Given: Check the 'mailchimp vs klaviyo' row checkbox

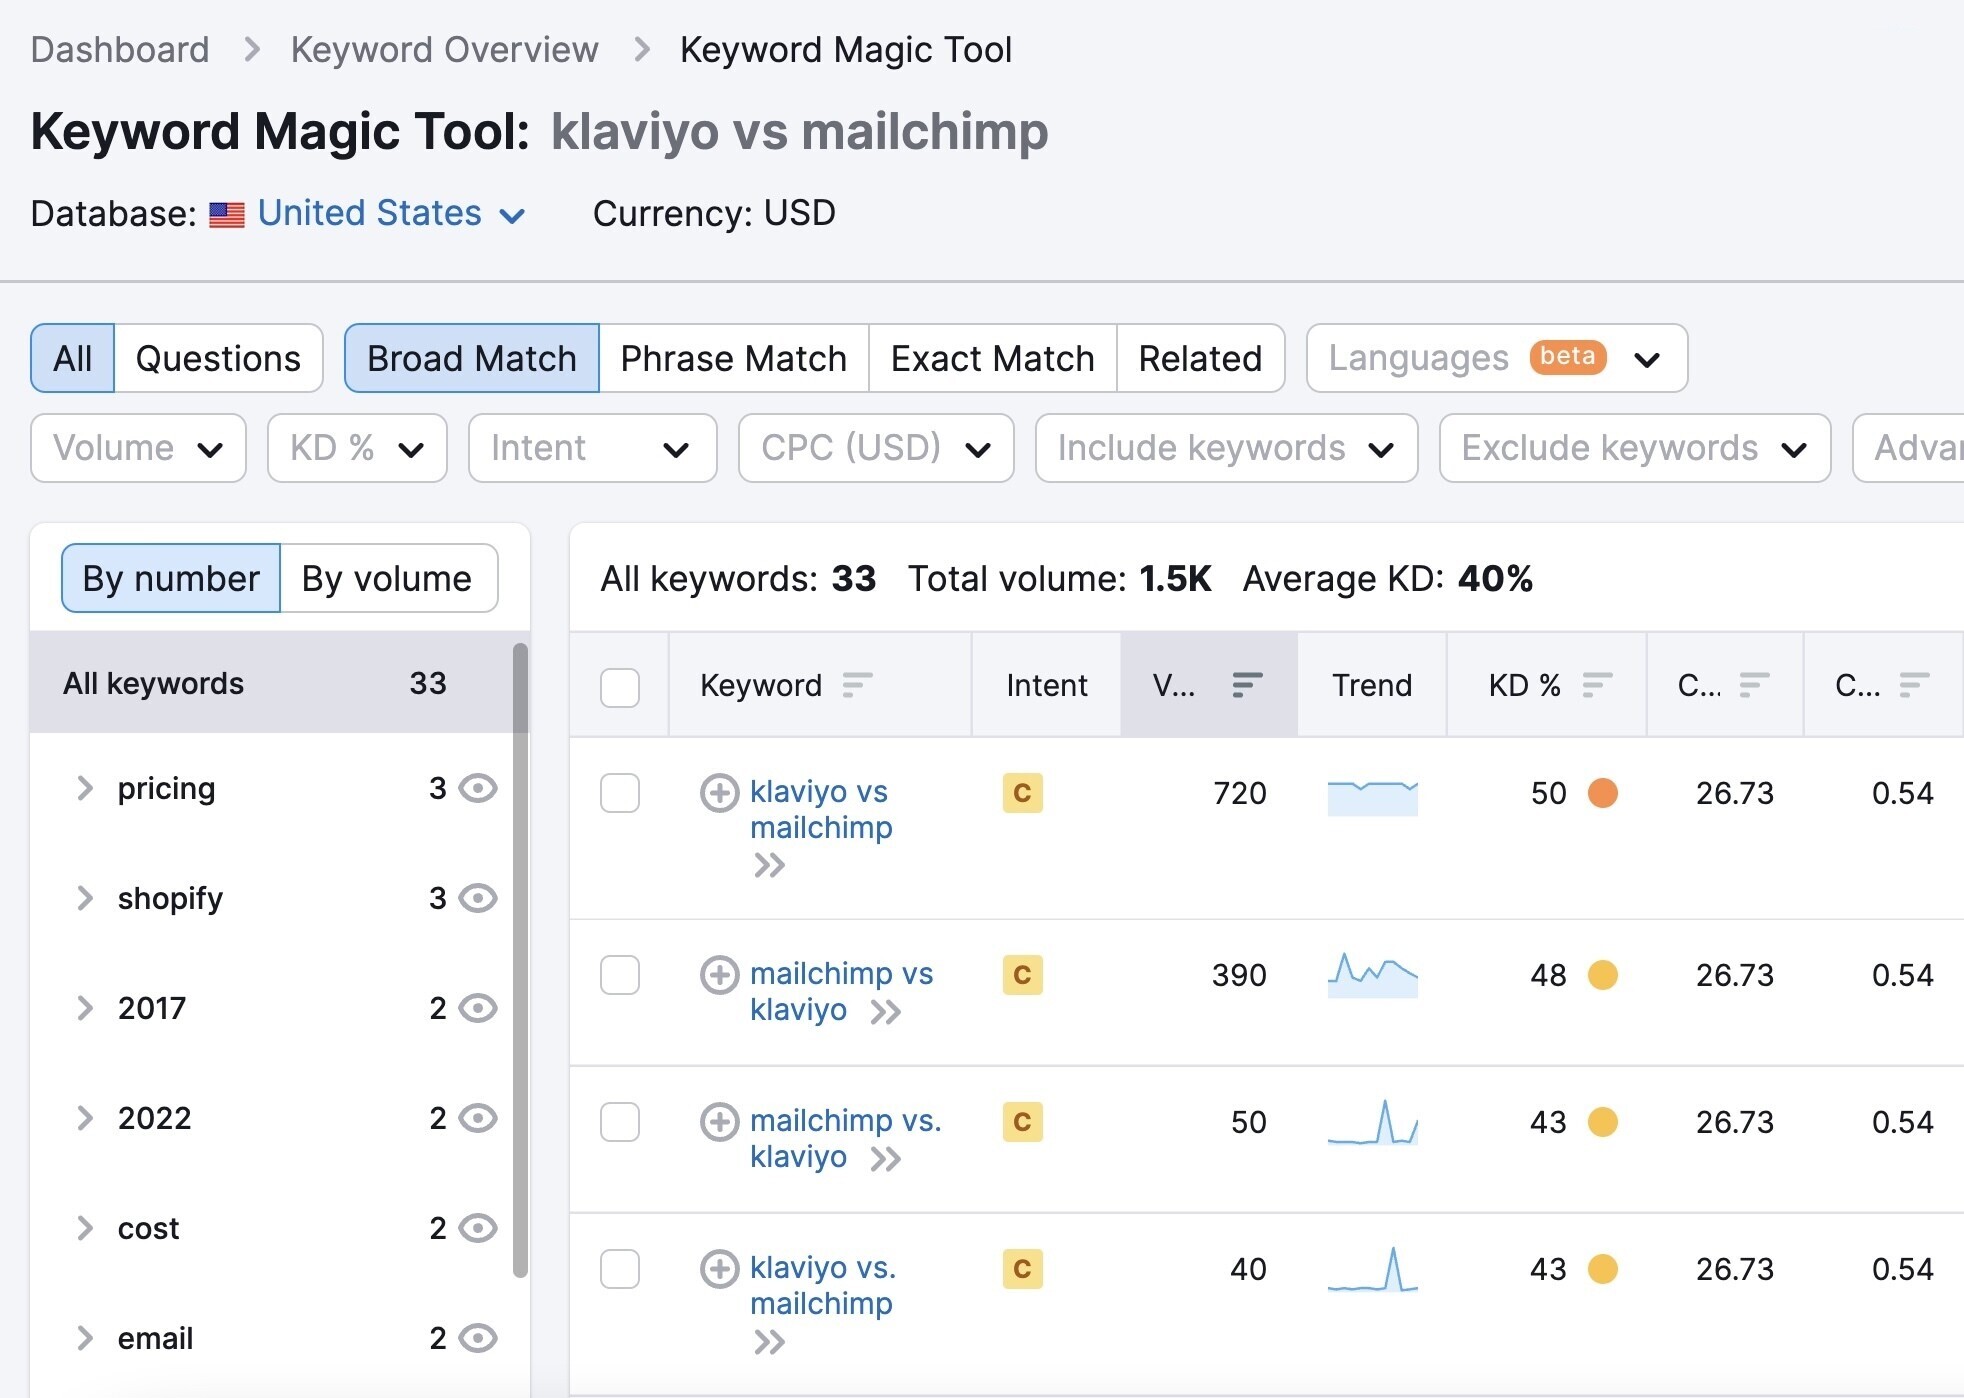Looking at the screenshot, I should tap(620, 975).
